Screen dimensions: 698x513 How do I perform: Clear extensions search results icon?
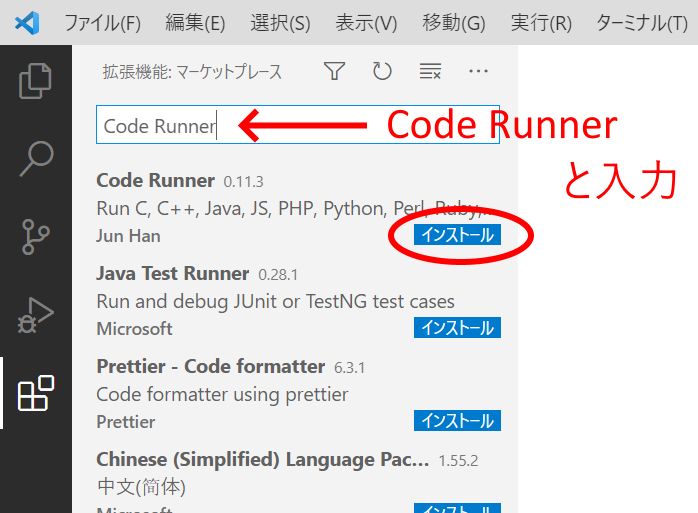pyautogui.click(x=430, y=71)
